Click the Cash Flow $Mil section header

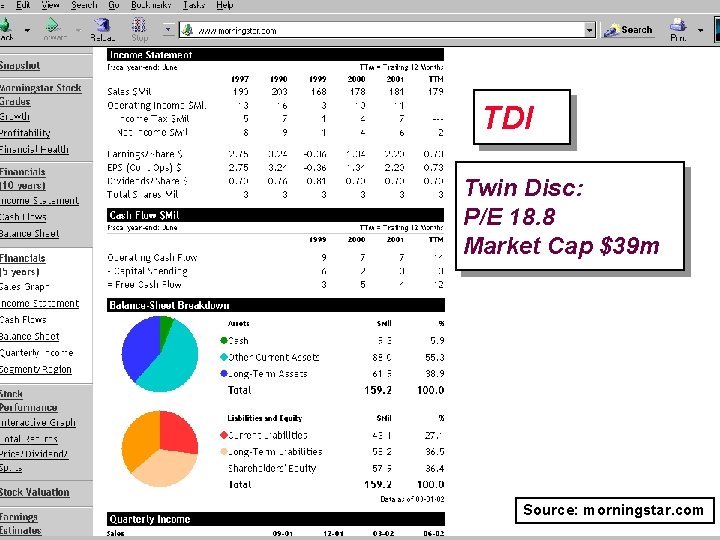point(276,215)
